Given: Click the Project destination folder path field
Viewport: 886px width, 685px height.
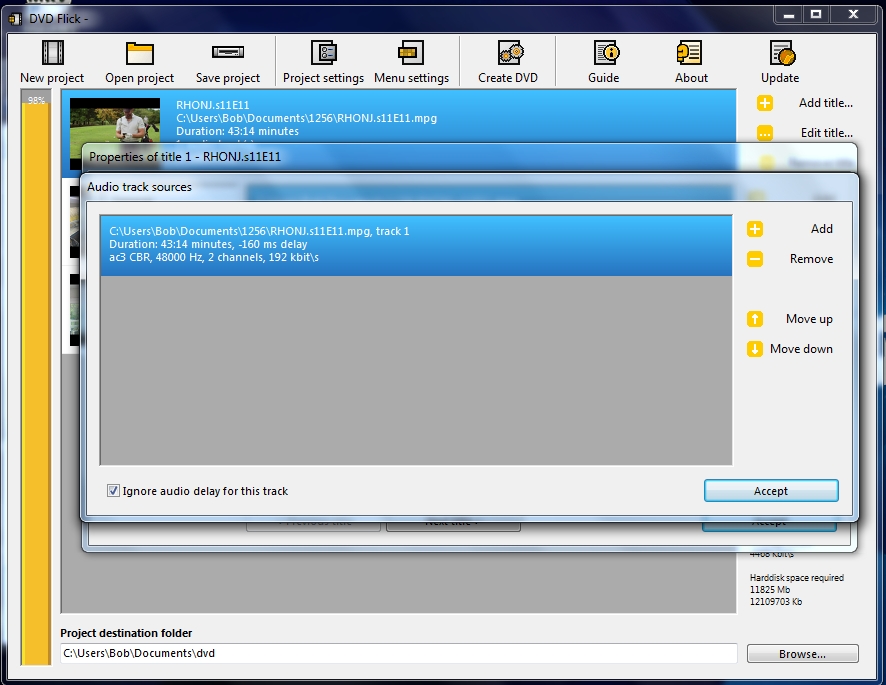Looking at the screenshot, I should pyautogui.click(x=398, y=653).
